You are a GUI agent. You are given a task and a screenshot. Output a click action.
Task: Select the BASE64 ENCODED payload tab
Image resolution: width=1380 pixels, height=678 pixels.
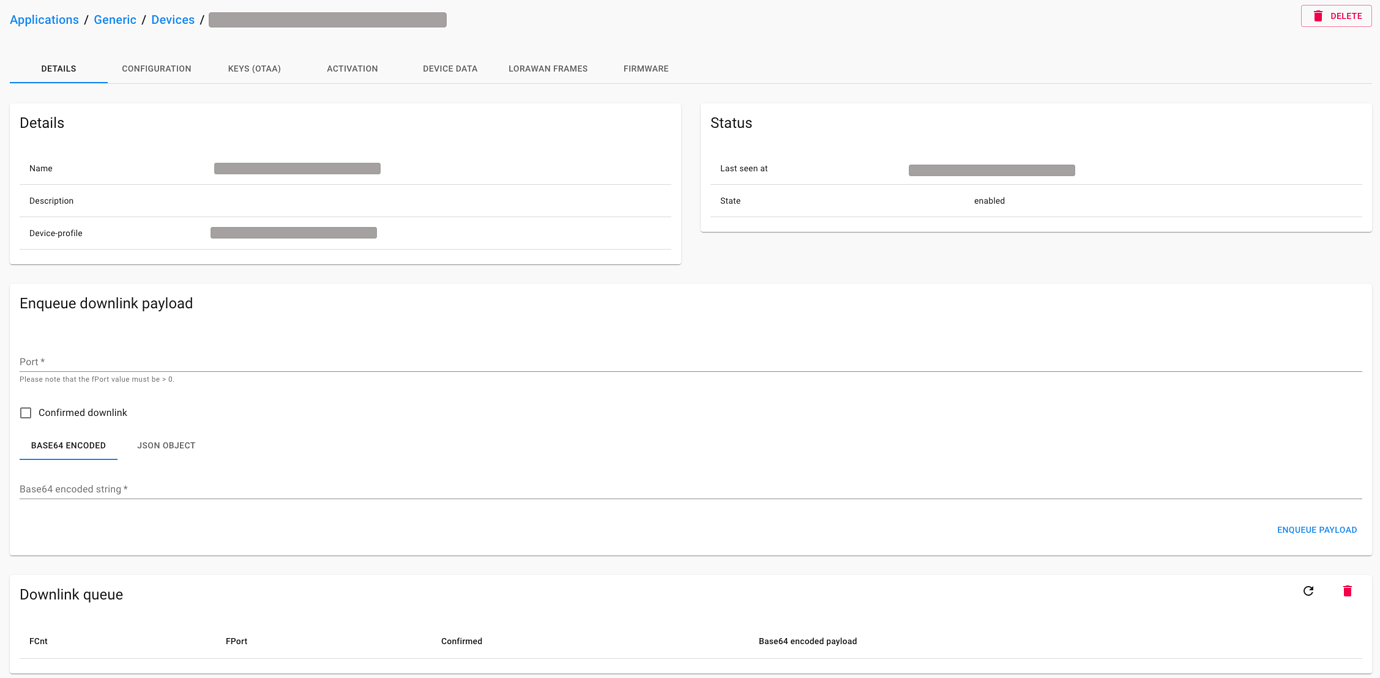pos(67,445)
